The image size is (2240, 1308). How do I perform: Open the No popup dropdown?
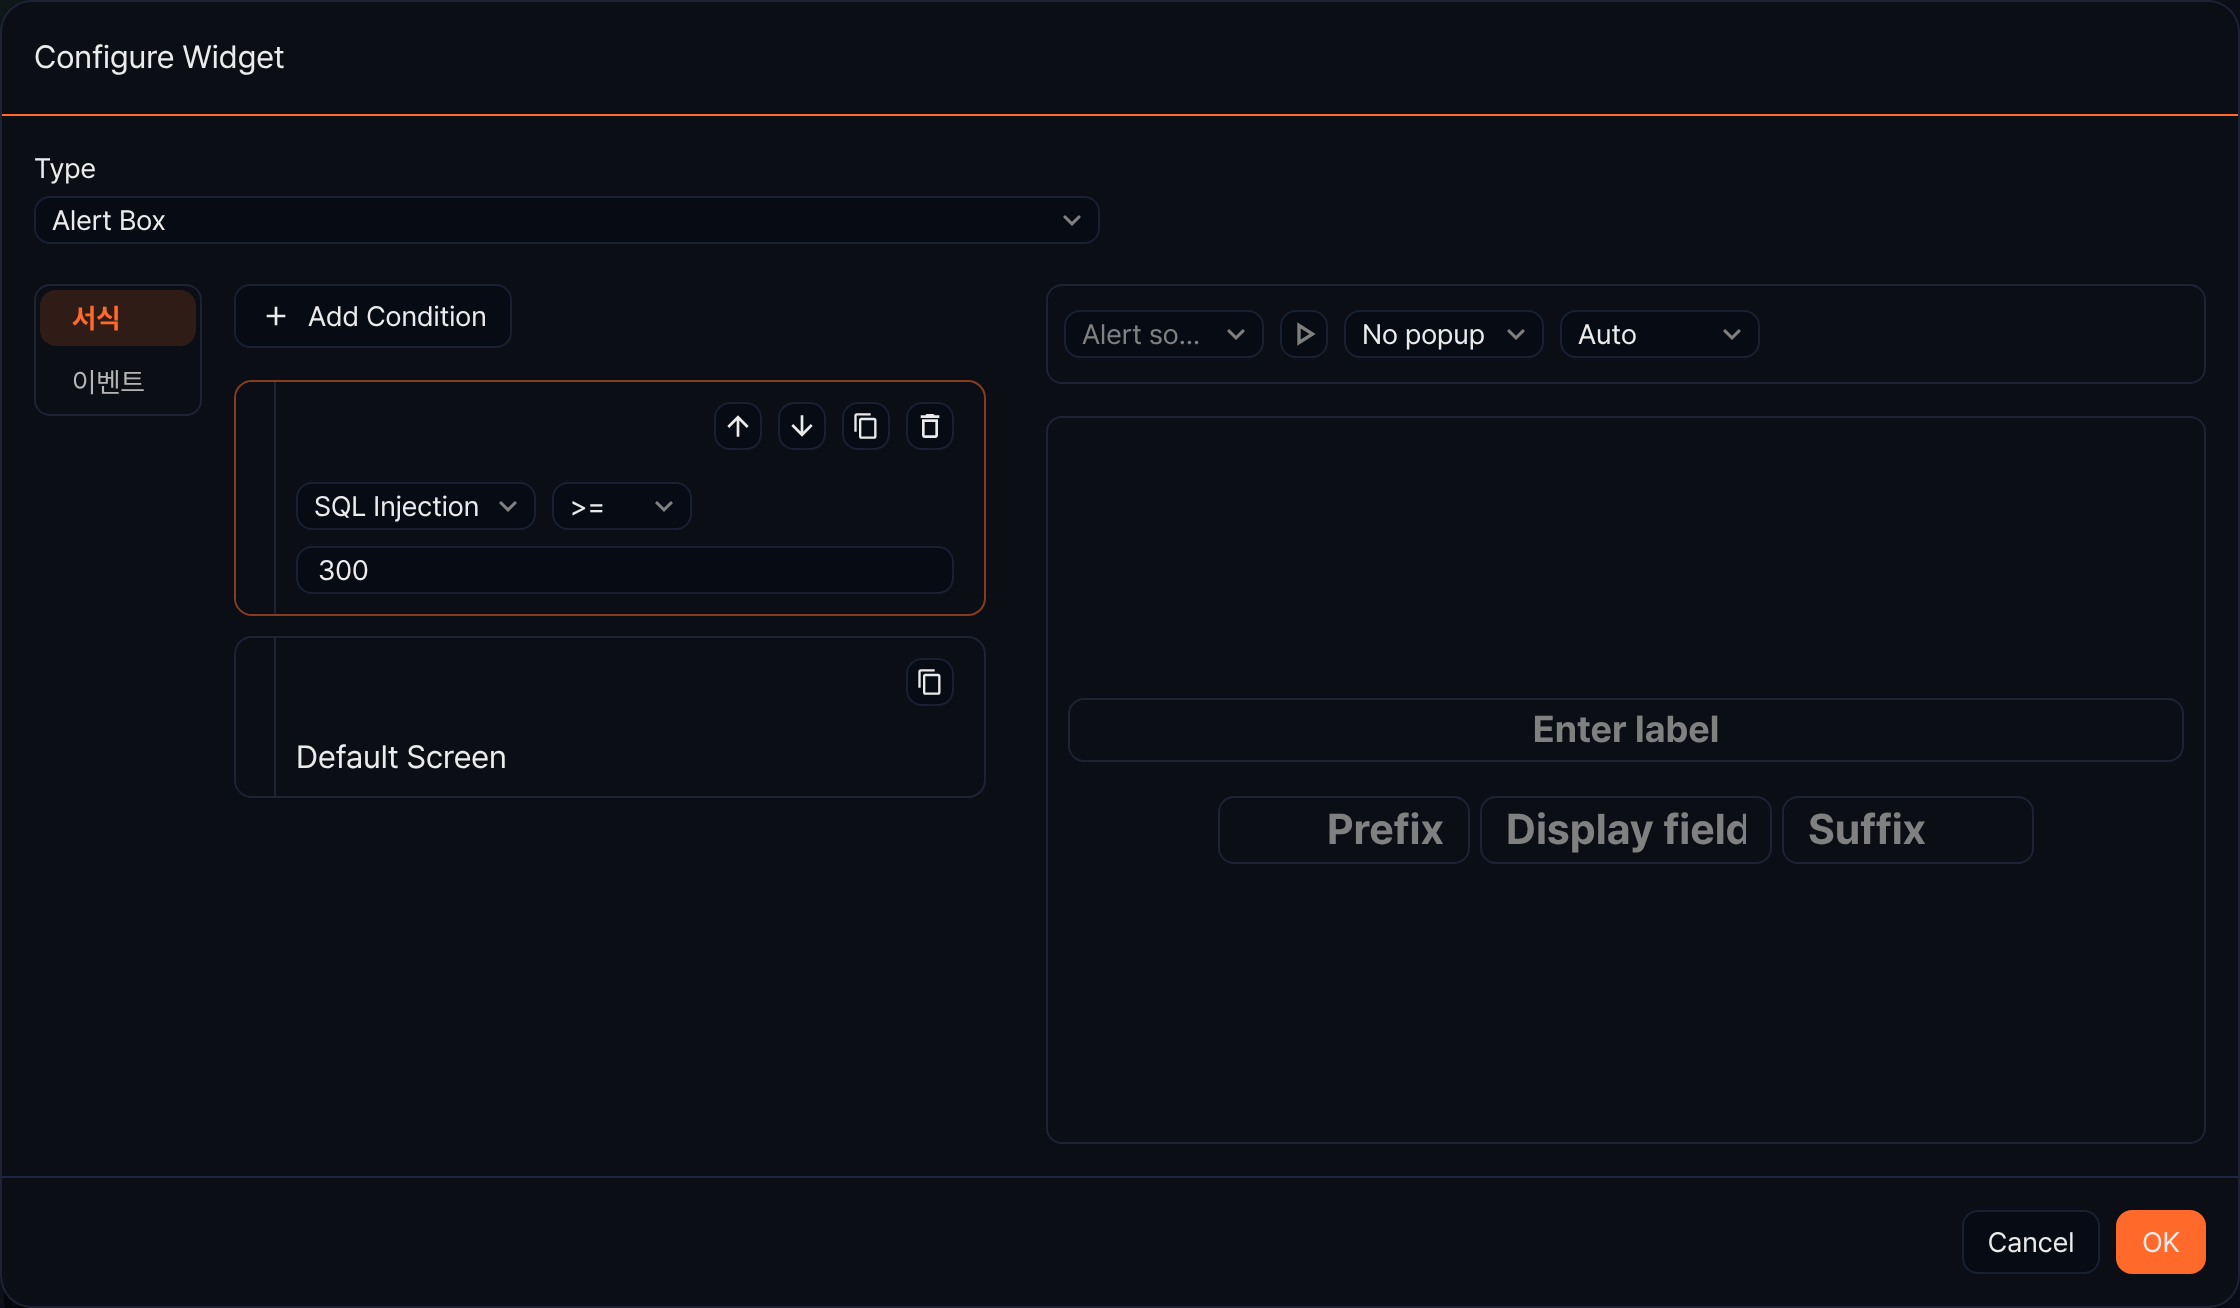tap(1444, 334)
